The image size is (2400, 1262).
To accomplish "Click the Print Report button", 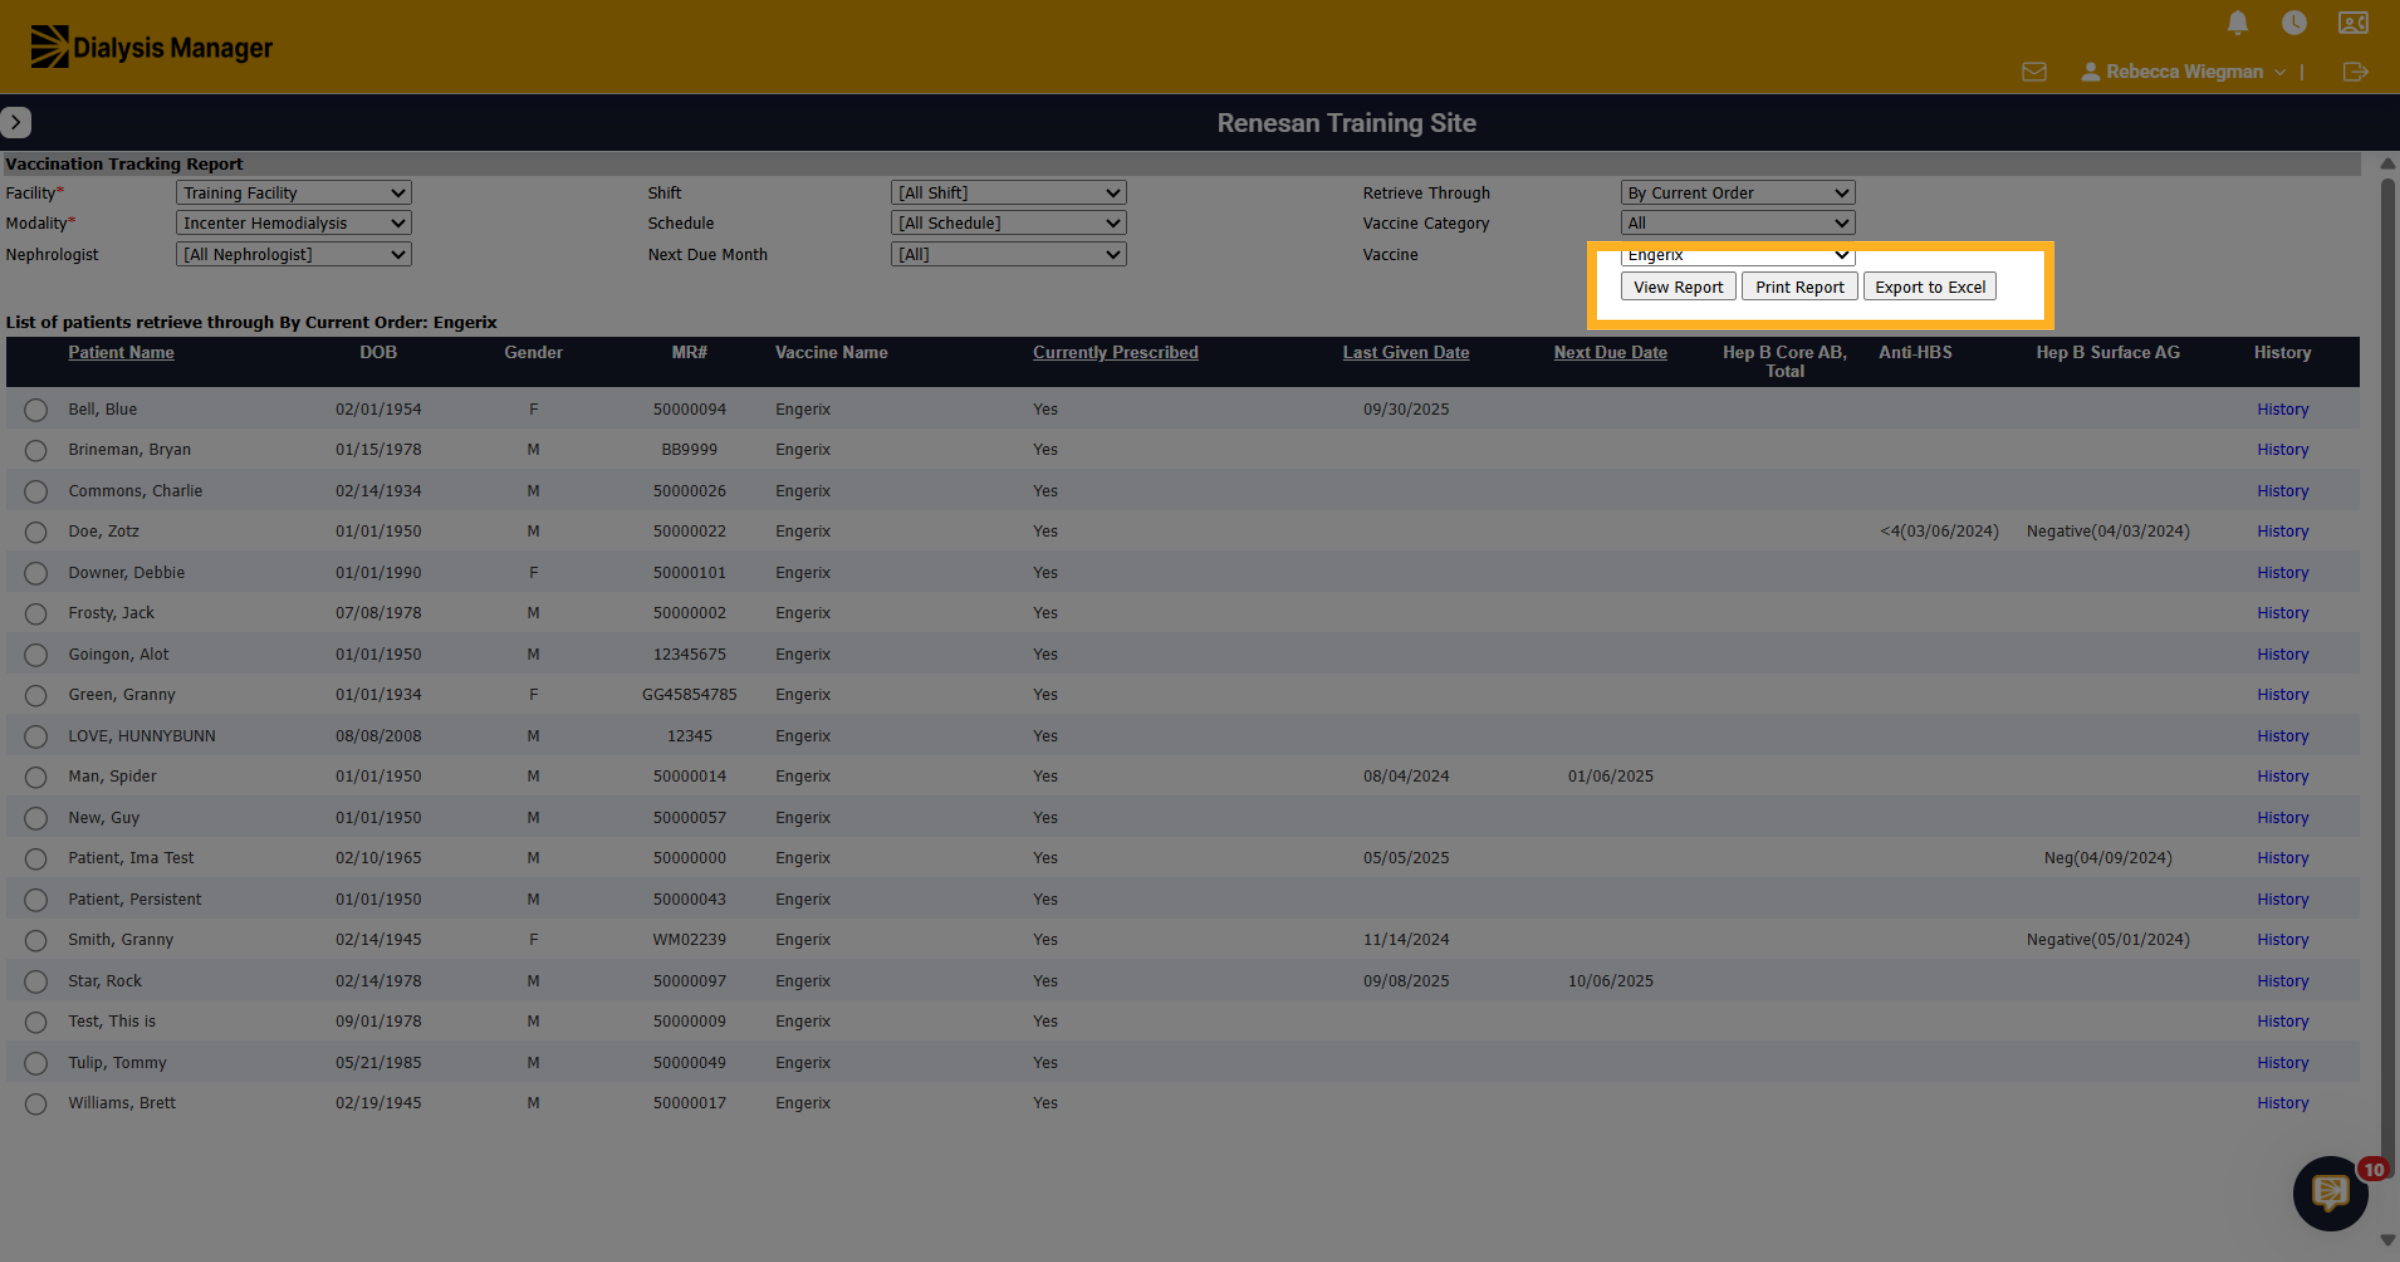I will [1799, 287].
